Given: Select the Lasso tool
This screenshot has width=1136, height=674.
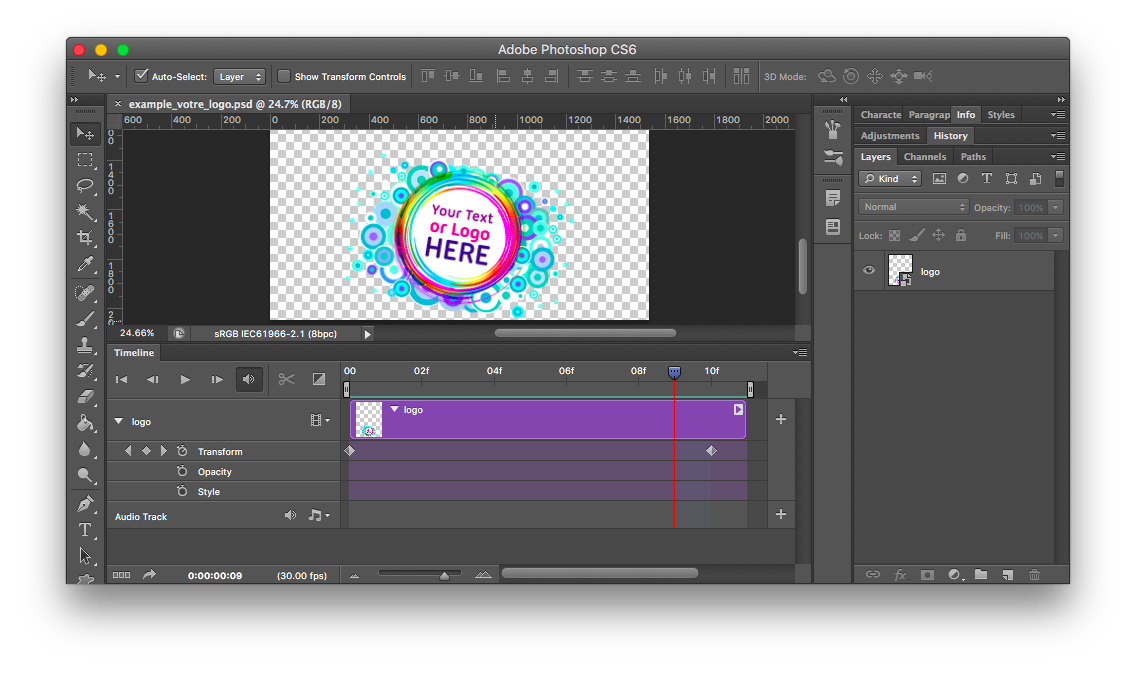Looking at the screenshot, I should (85, 186).
